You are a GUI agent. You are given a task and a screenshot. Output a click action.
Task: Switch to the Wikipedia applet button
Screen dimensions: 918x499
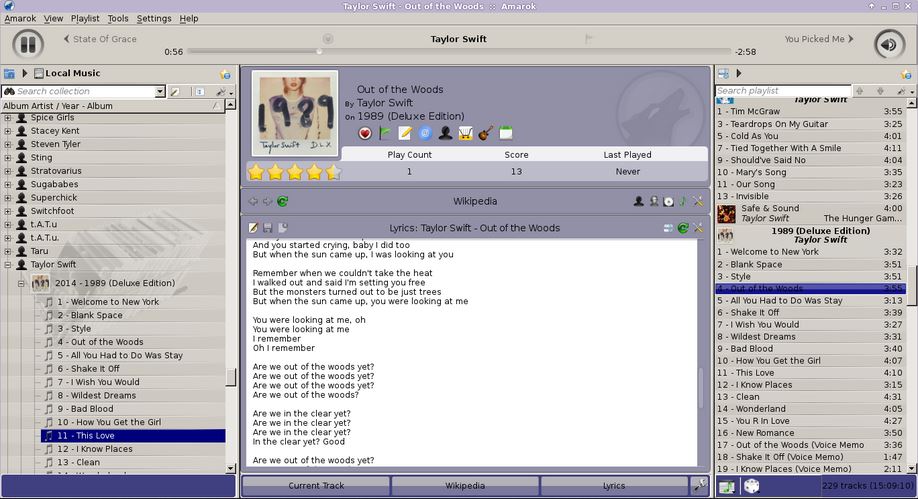[x=465, y=486]
